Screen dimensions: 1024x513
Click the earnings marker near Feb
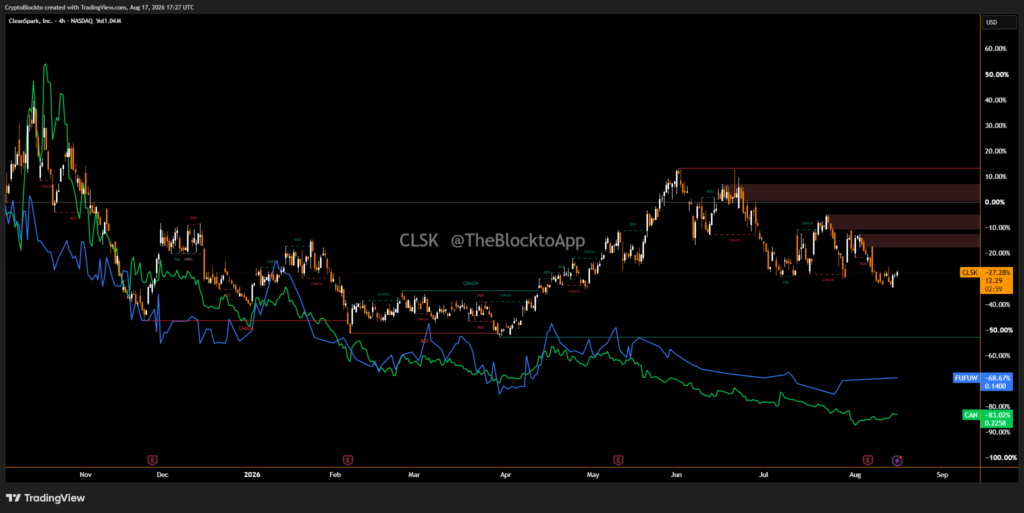coord(347,460)
